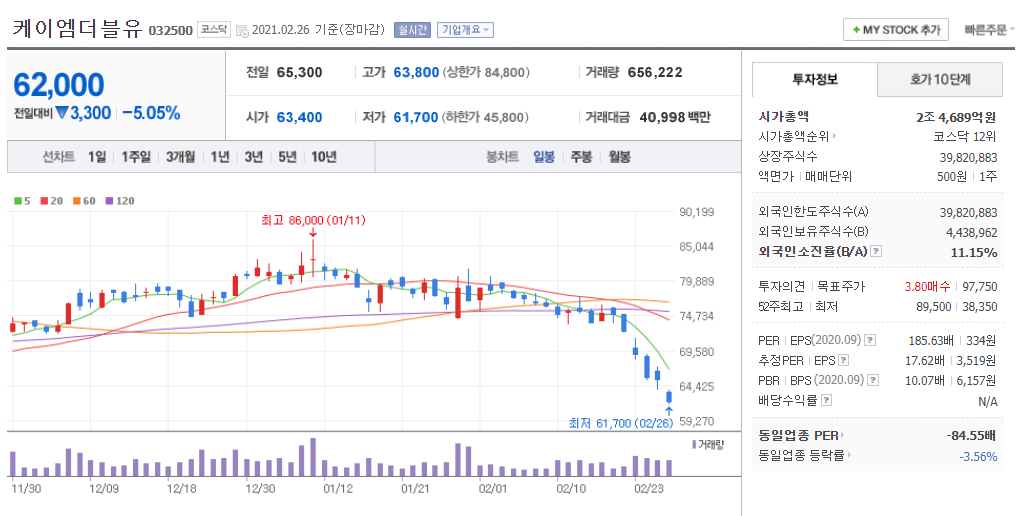This screenshot has width=1017, height=516.
Task: Click the down-triangle icon beside 3,300
Action: [62, 113]
